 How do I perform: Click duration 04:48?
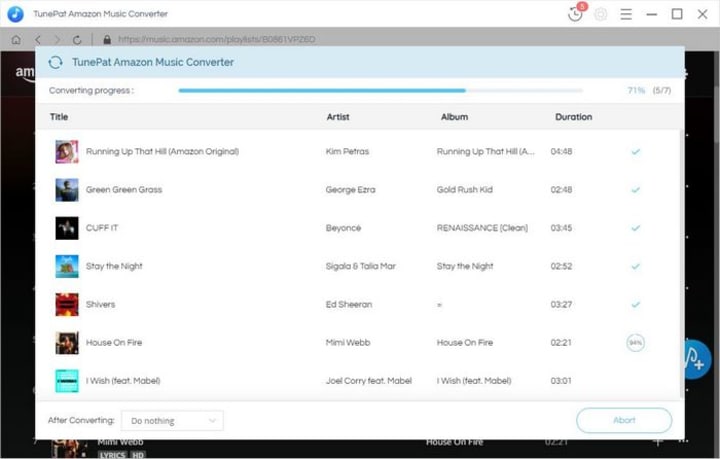point(561,151)
